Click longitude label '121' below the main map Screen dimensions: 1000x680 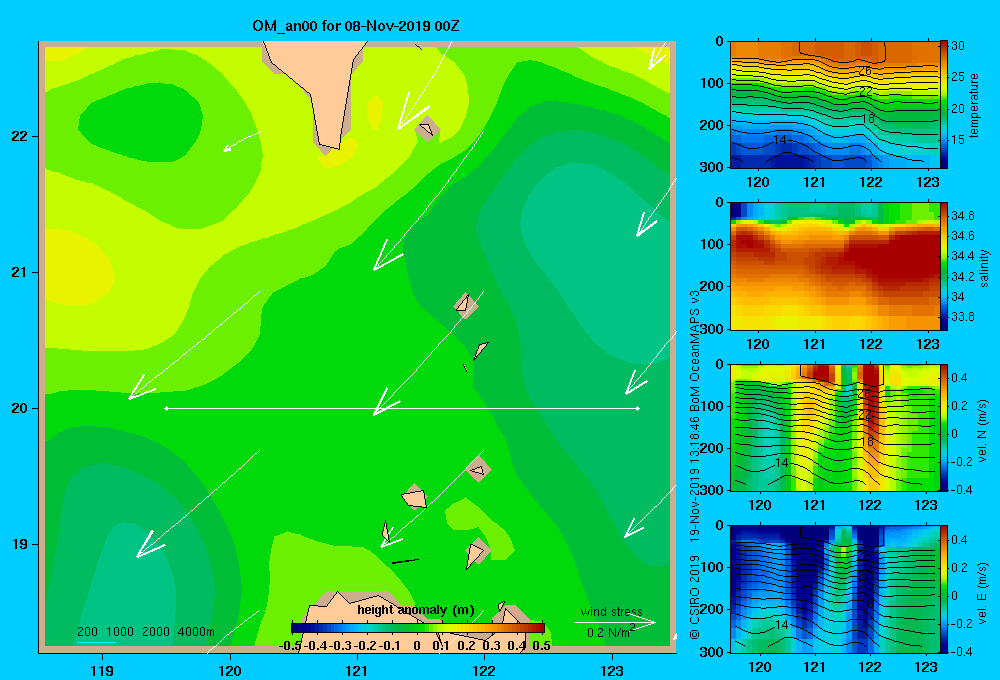coord(357,670)
